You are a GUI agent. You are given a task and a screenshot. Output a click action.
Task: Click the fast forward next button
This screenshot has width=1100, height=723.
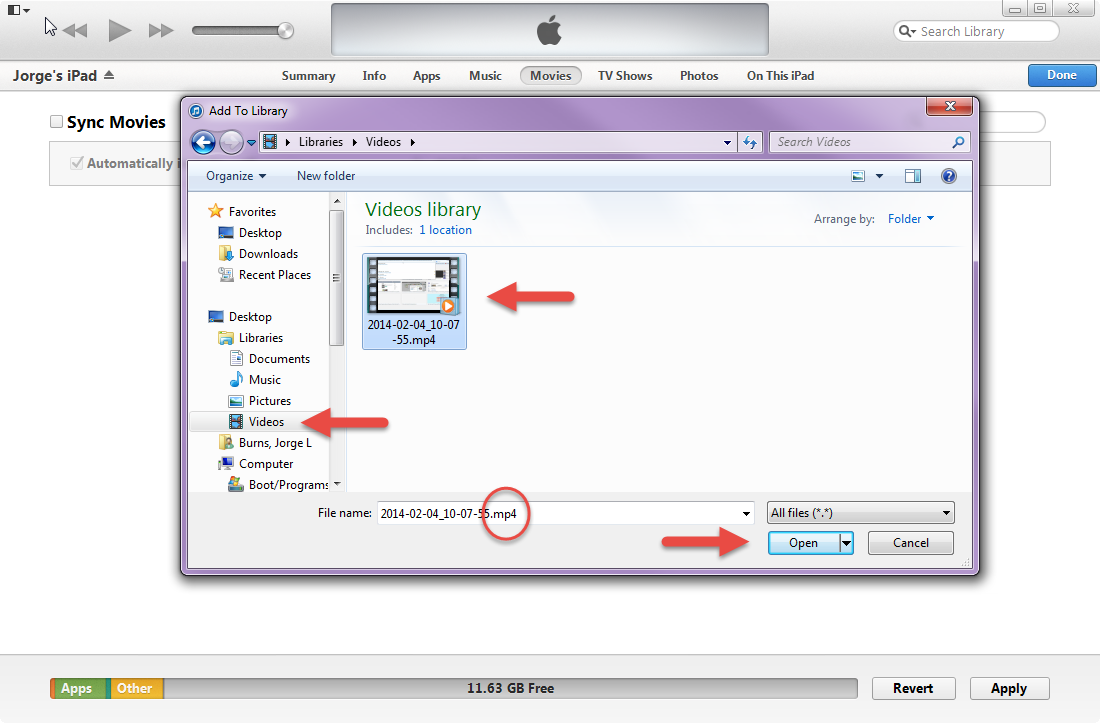[x=161, y=31]
